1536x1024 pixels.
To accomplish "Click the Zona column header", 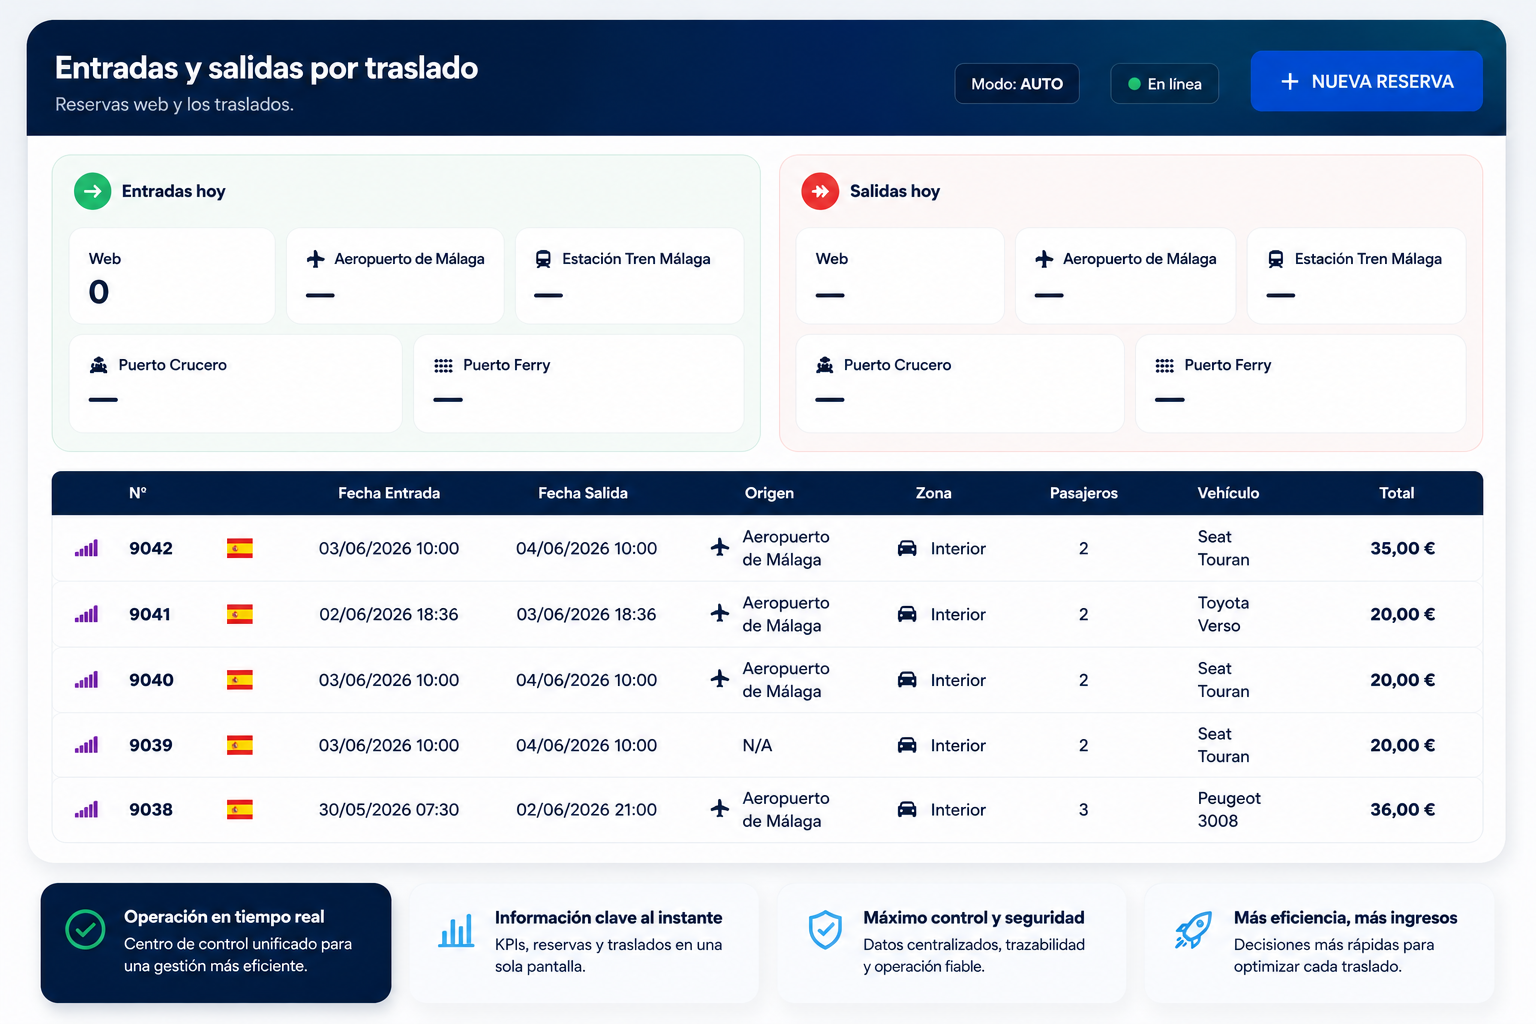I will tap(934, 493).
